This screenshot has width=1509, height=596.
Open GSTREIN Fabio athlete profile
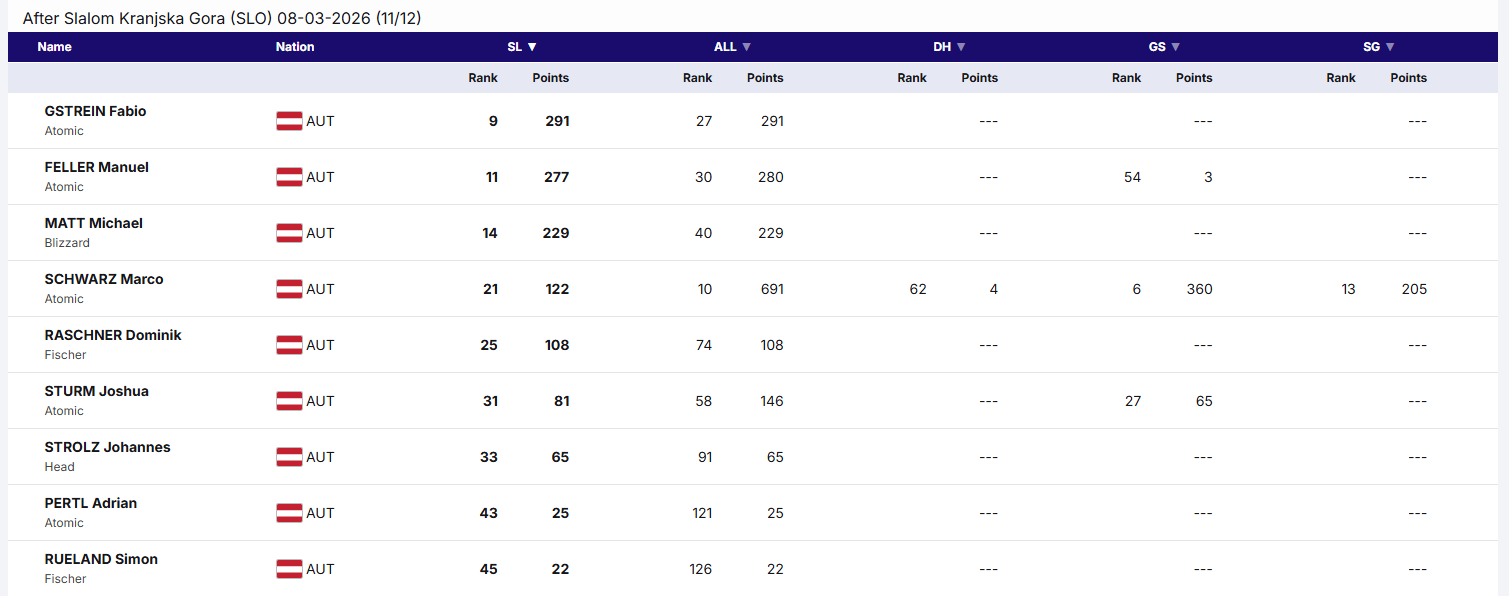click(x=95, y=111)
